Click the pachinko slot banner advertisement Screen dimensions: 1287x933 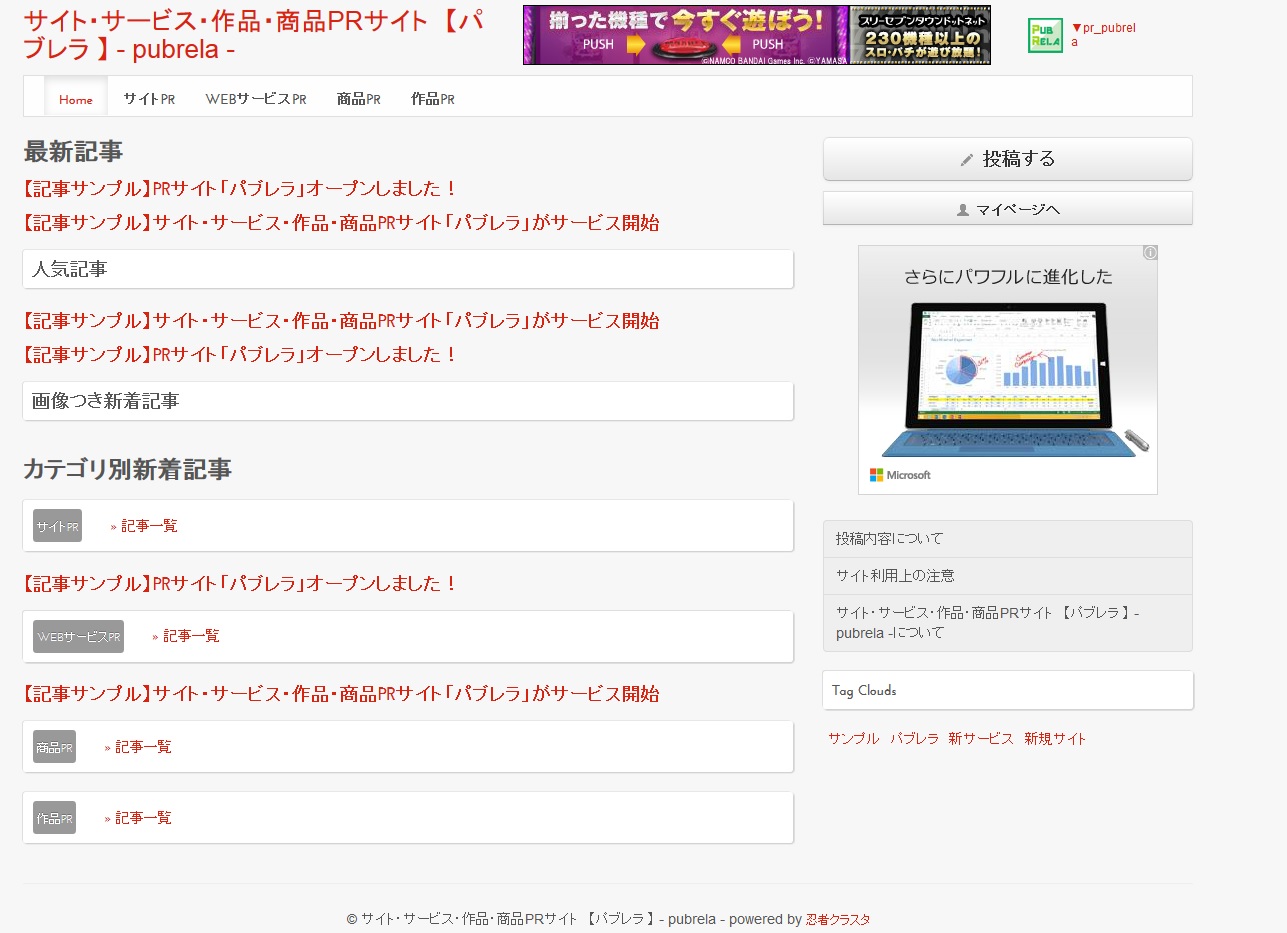coord(756,35)
